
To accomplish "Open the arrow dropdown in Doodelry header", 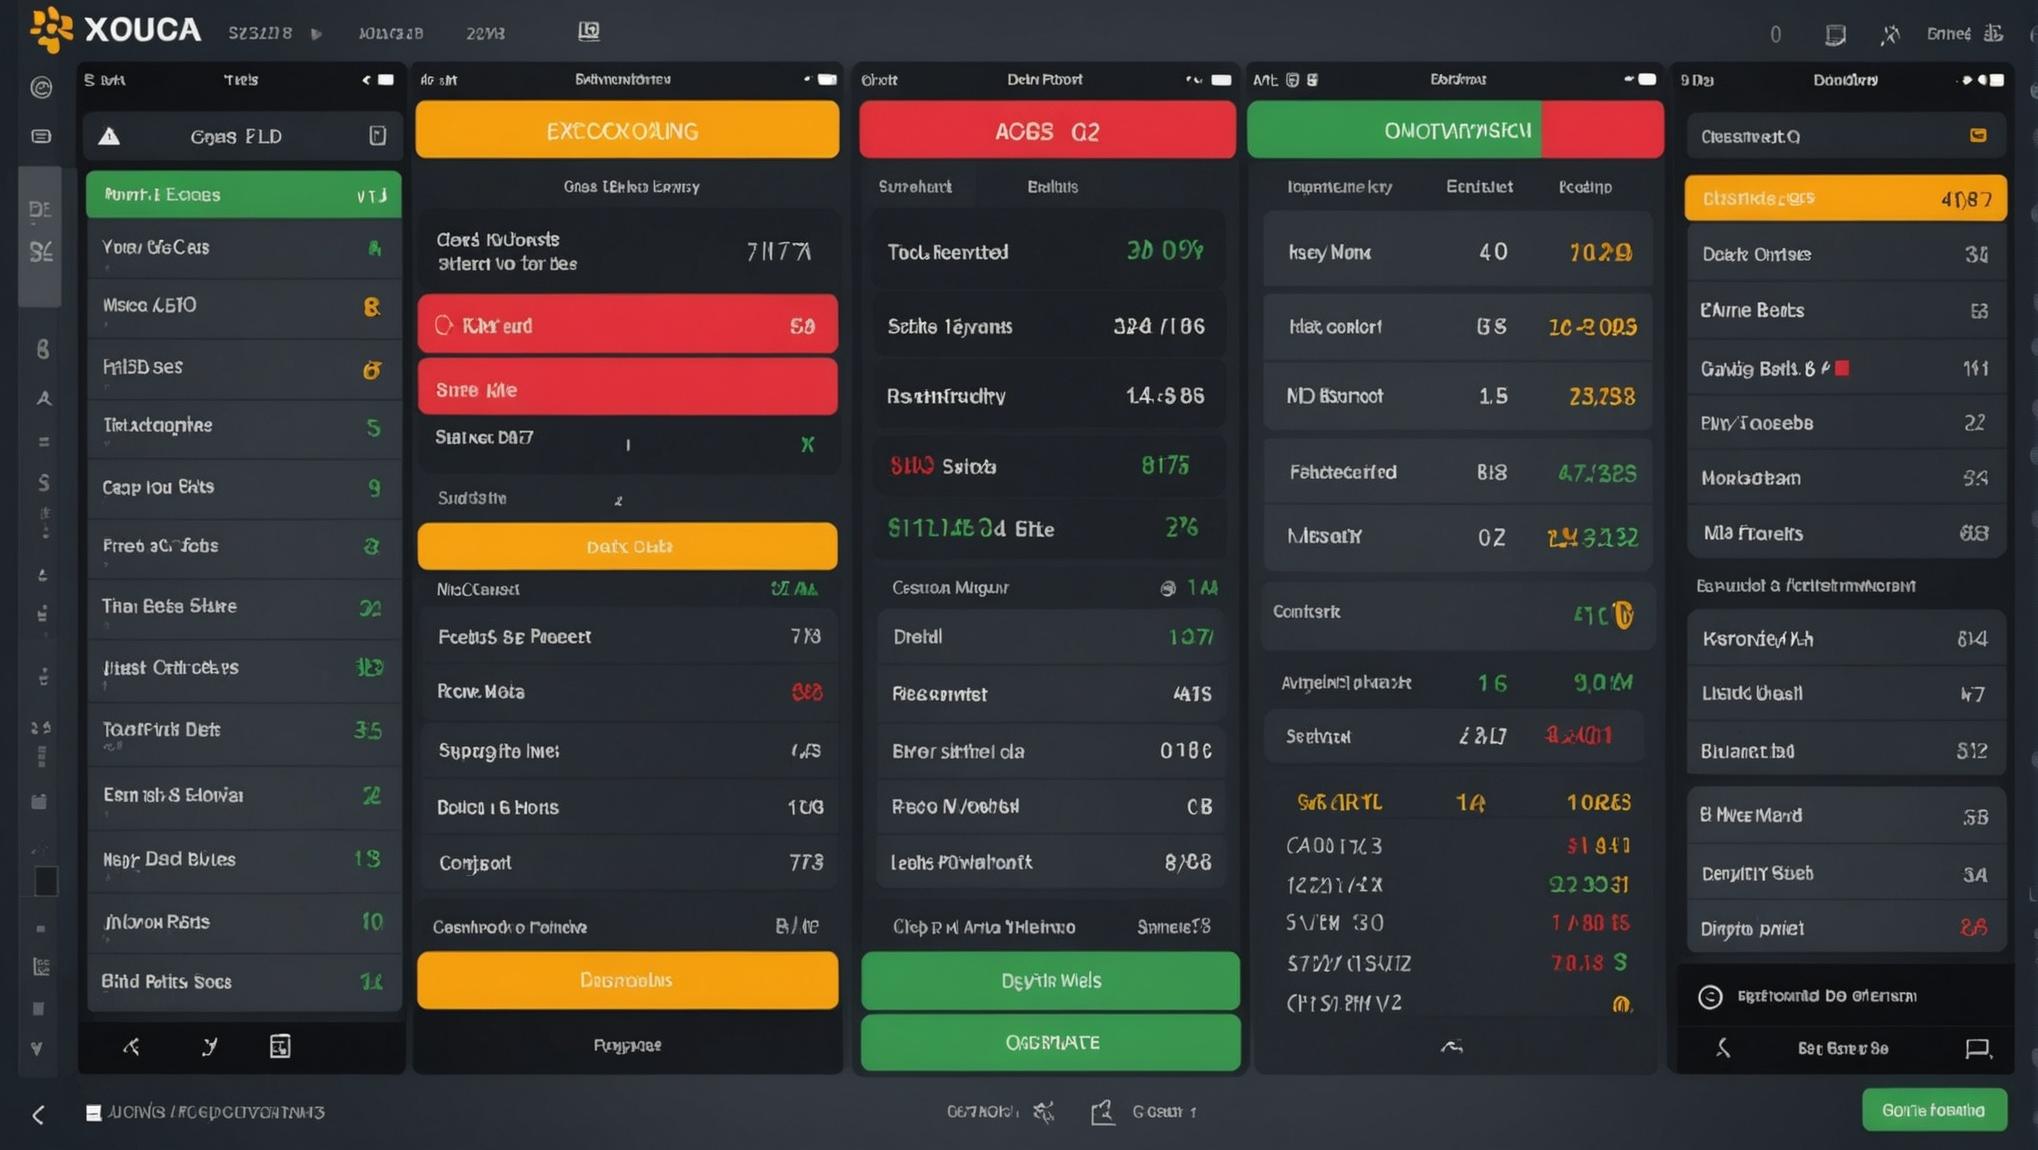I will click(x=1967, y=80).
